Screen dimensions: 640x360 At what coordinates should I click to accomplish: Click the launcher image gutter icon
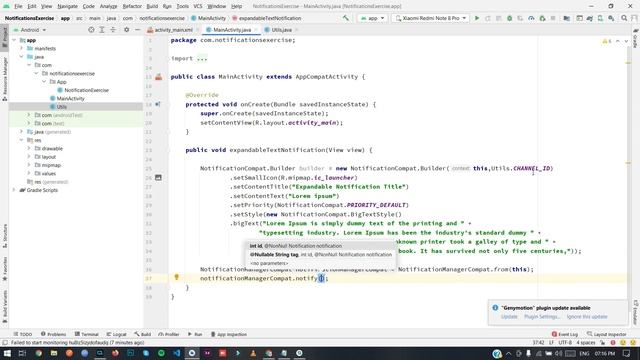pyautogui.click(x=158, y=178)
